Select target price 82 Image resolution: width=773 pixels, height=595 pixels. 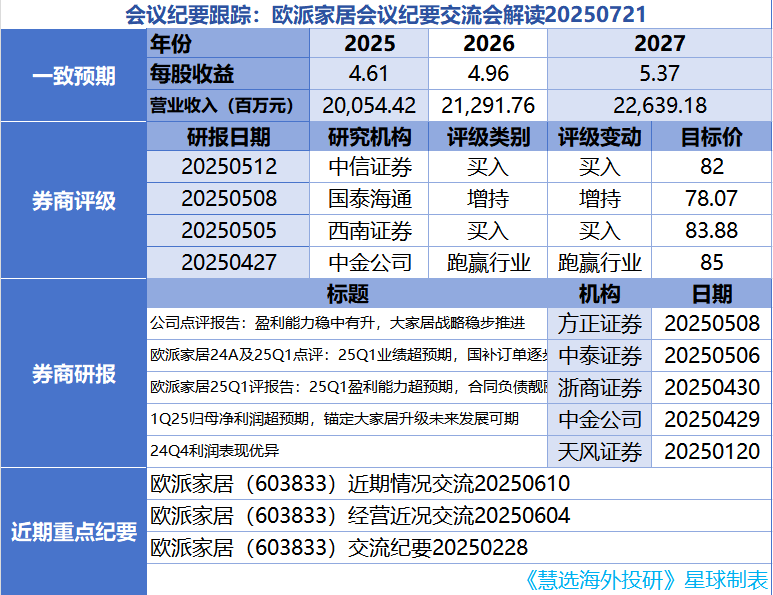pos(712,167)
